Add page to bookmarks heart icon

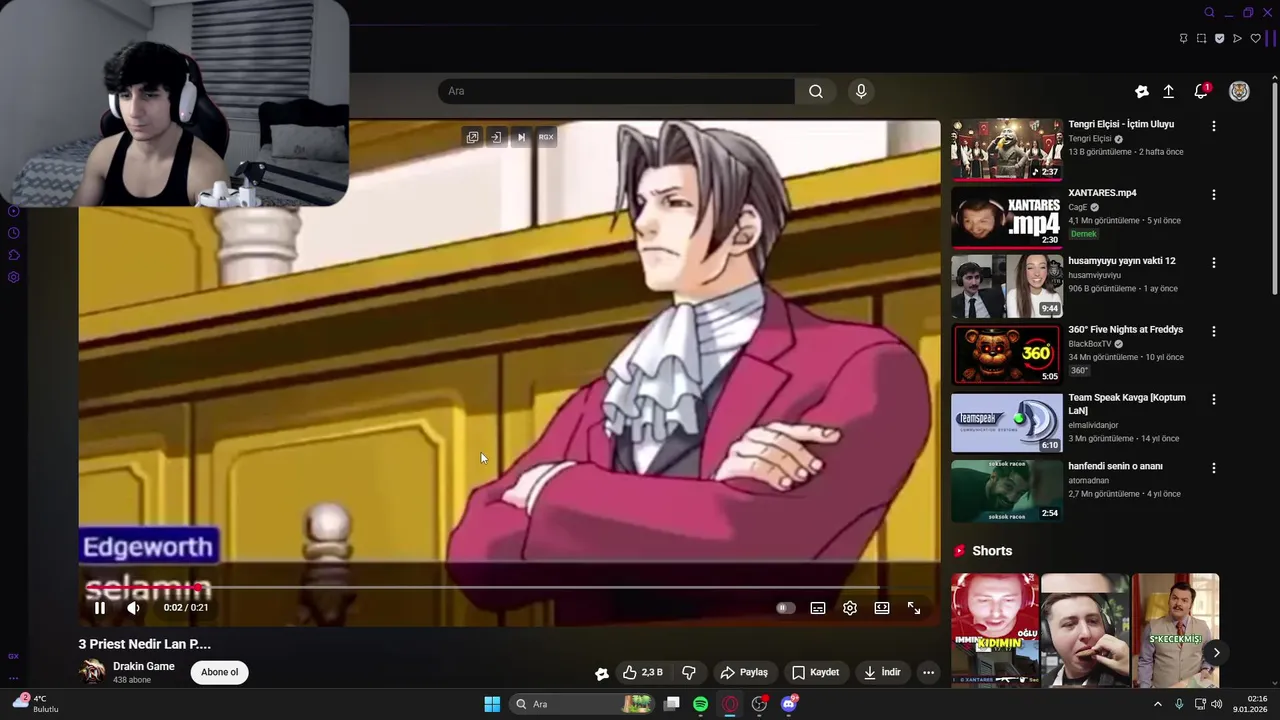pyautogui.click(x=1256, y=38)
